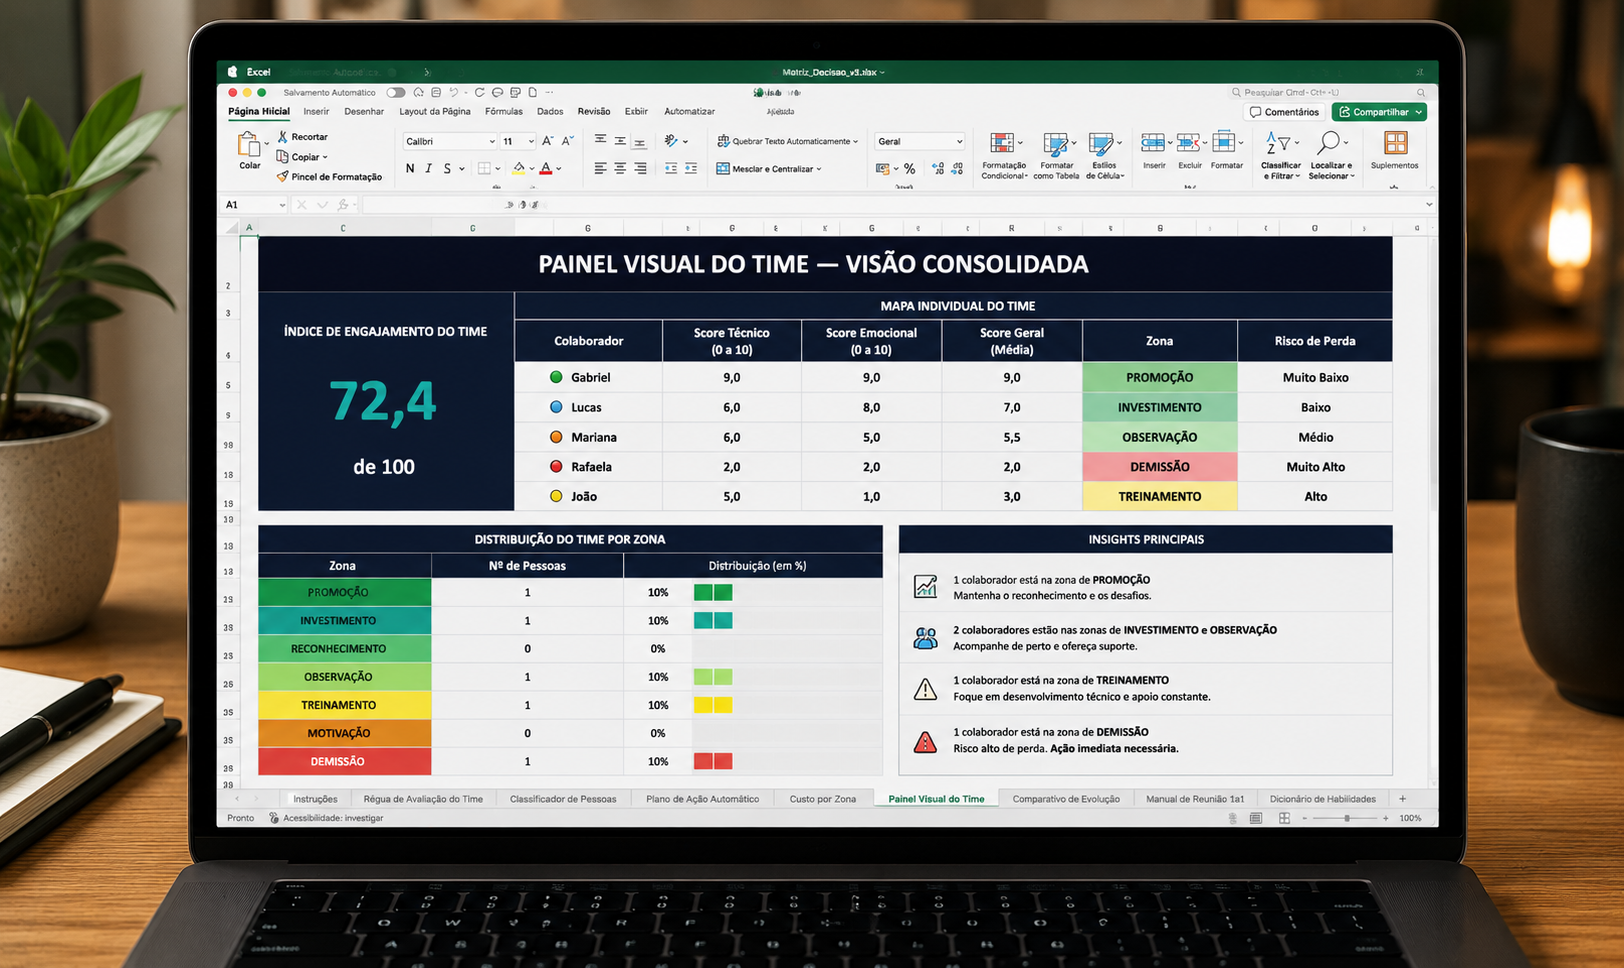Viewport: 1624px width, 968px height.
Task: Switch to Classificador de Pessoas sheet
Action: [563, 799]
